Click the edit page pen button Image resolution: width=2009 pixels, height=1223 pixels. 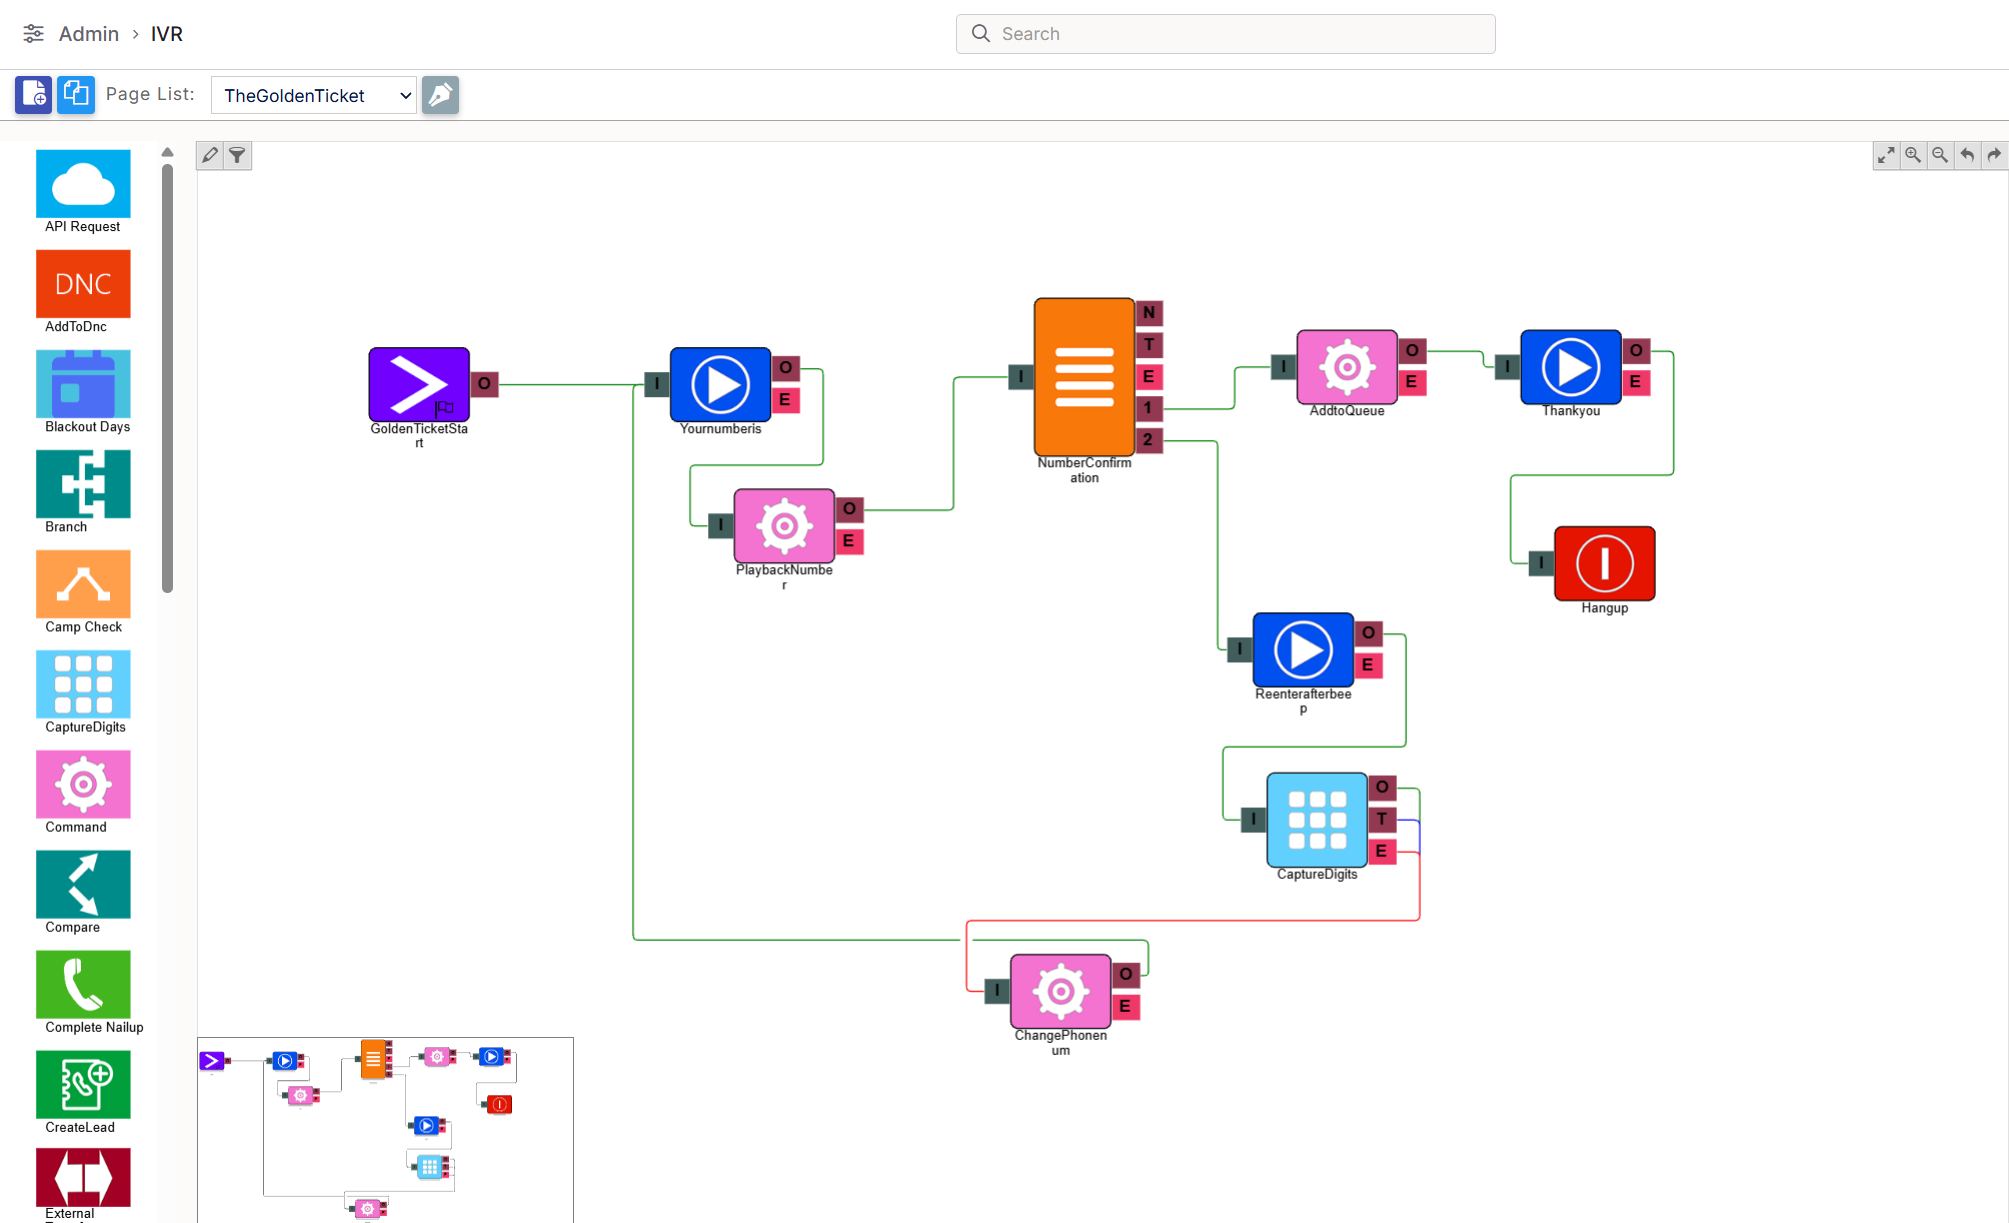pyautogui.click(x=440, y=95)
